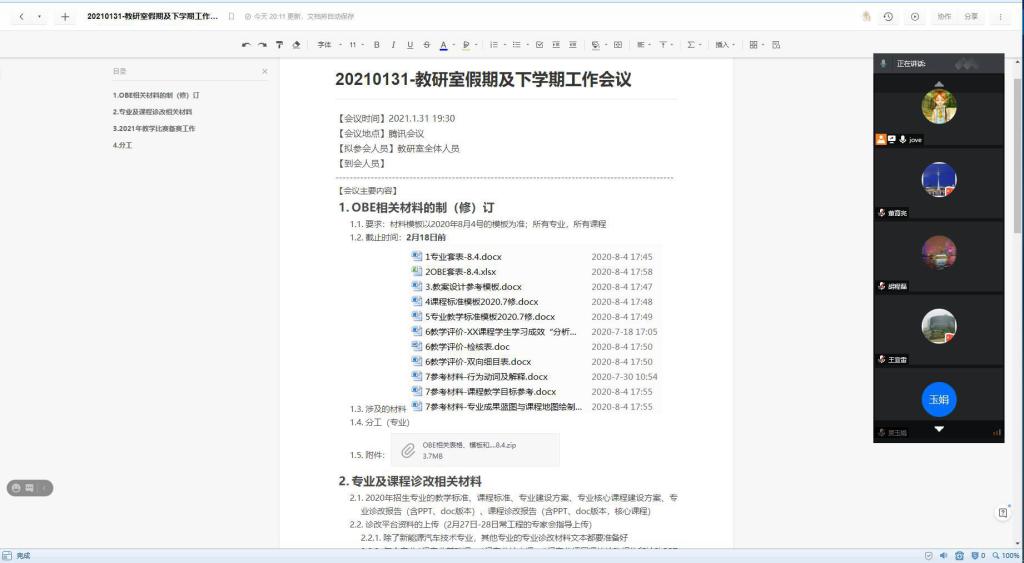Open version history clock icon
Viewport: 1024px width, 563px height.
tap(888, 17)
